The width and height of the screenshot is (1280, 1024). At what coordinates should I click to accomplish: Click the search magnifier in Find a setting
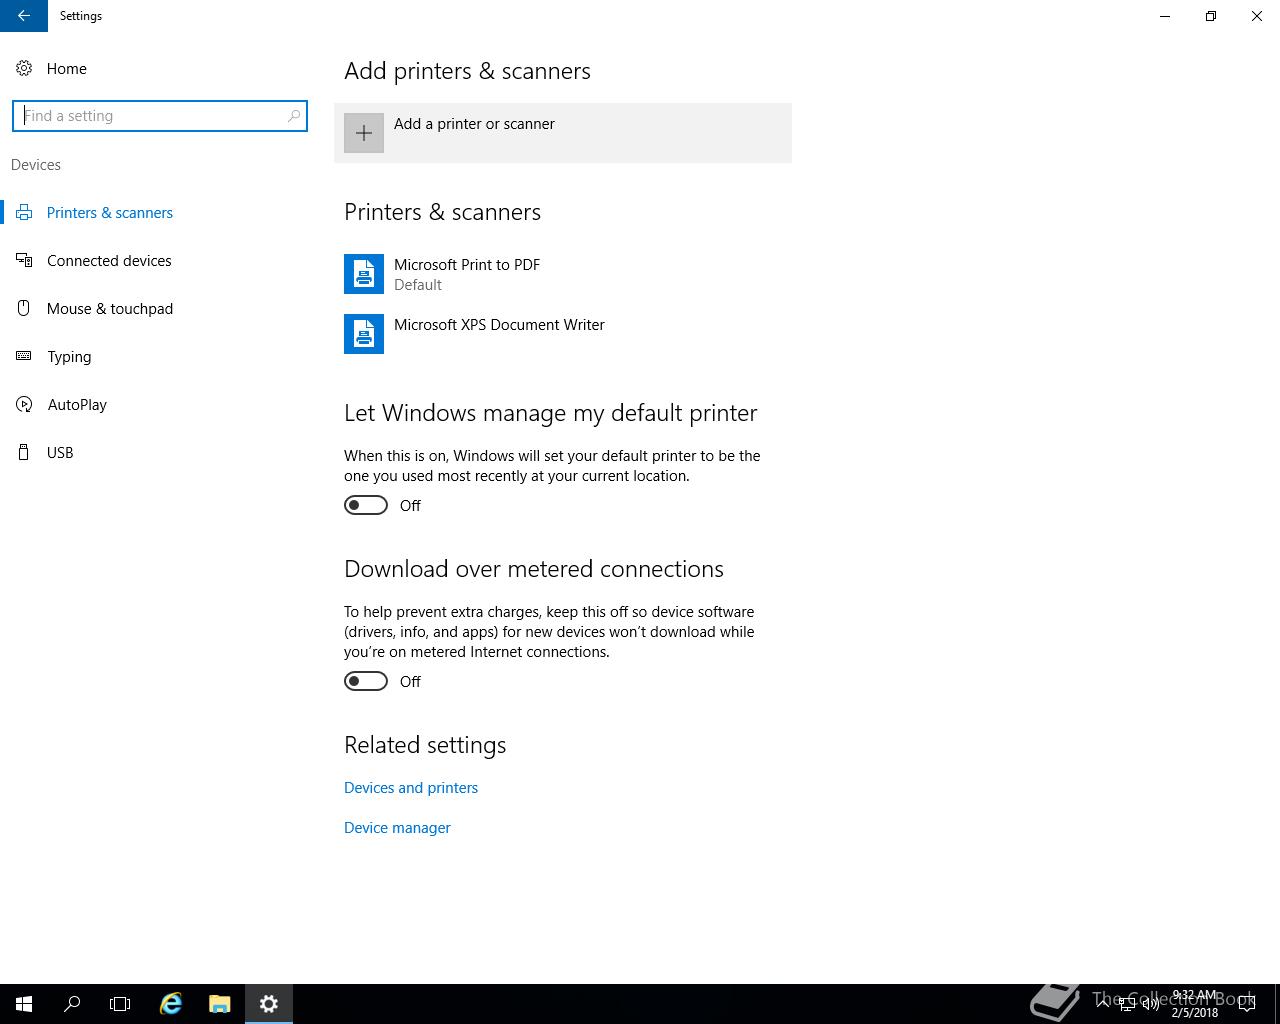pyautogui.click(x=294, y=116)
